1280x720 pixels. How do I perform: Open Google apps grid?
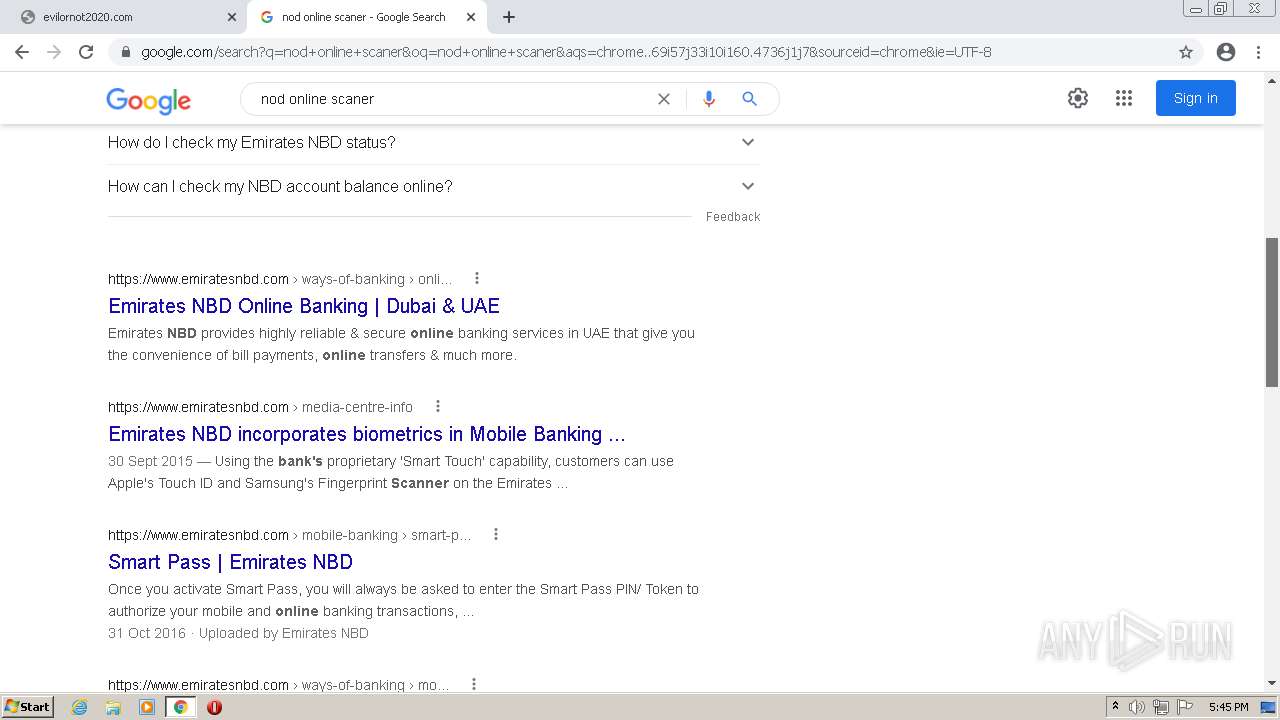coord(1124,98)
